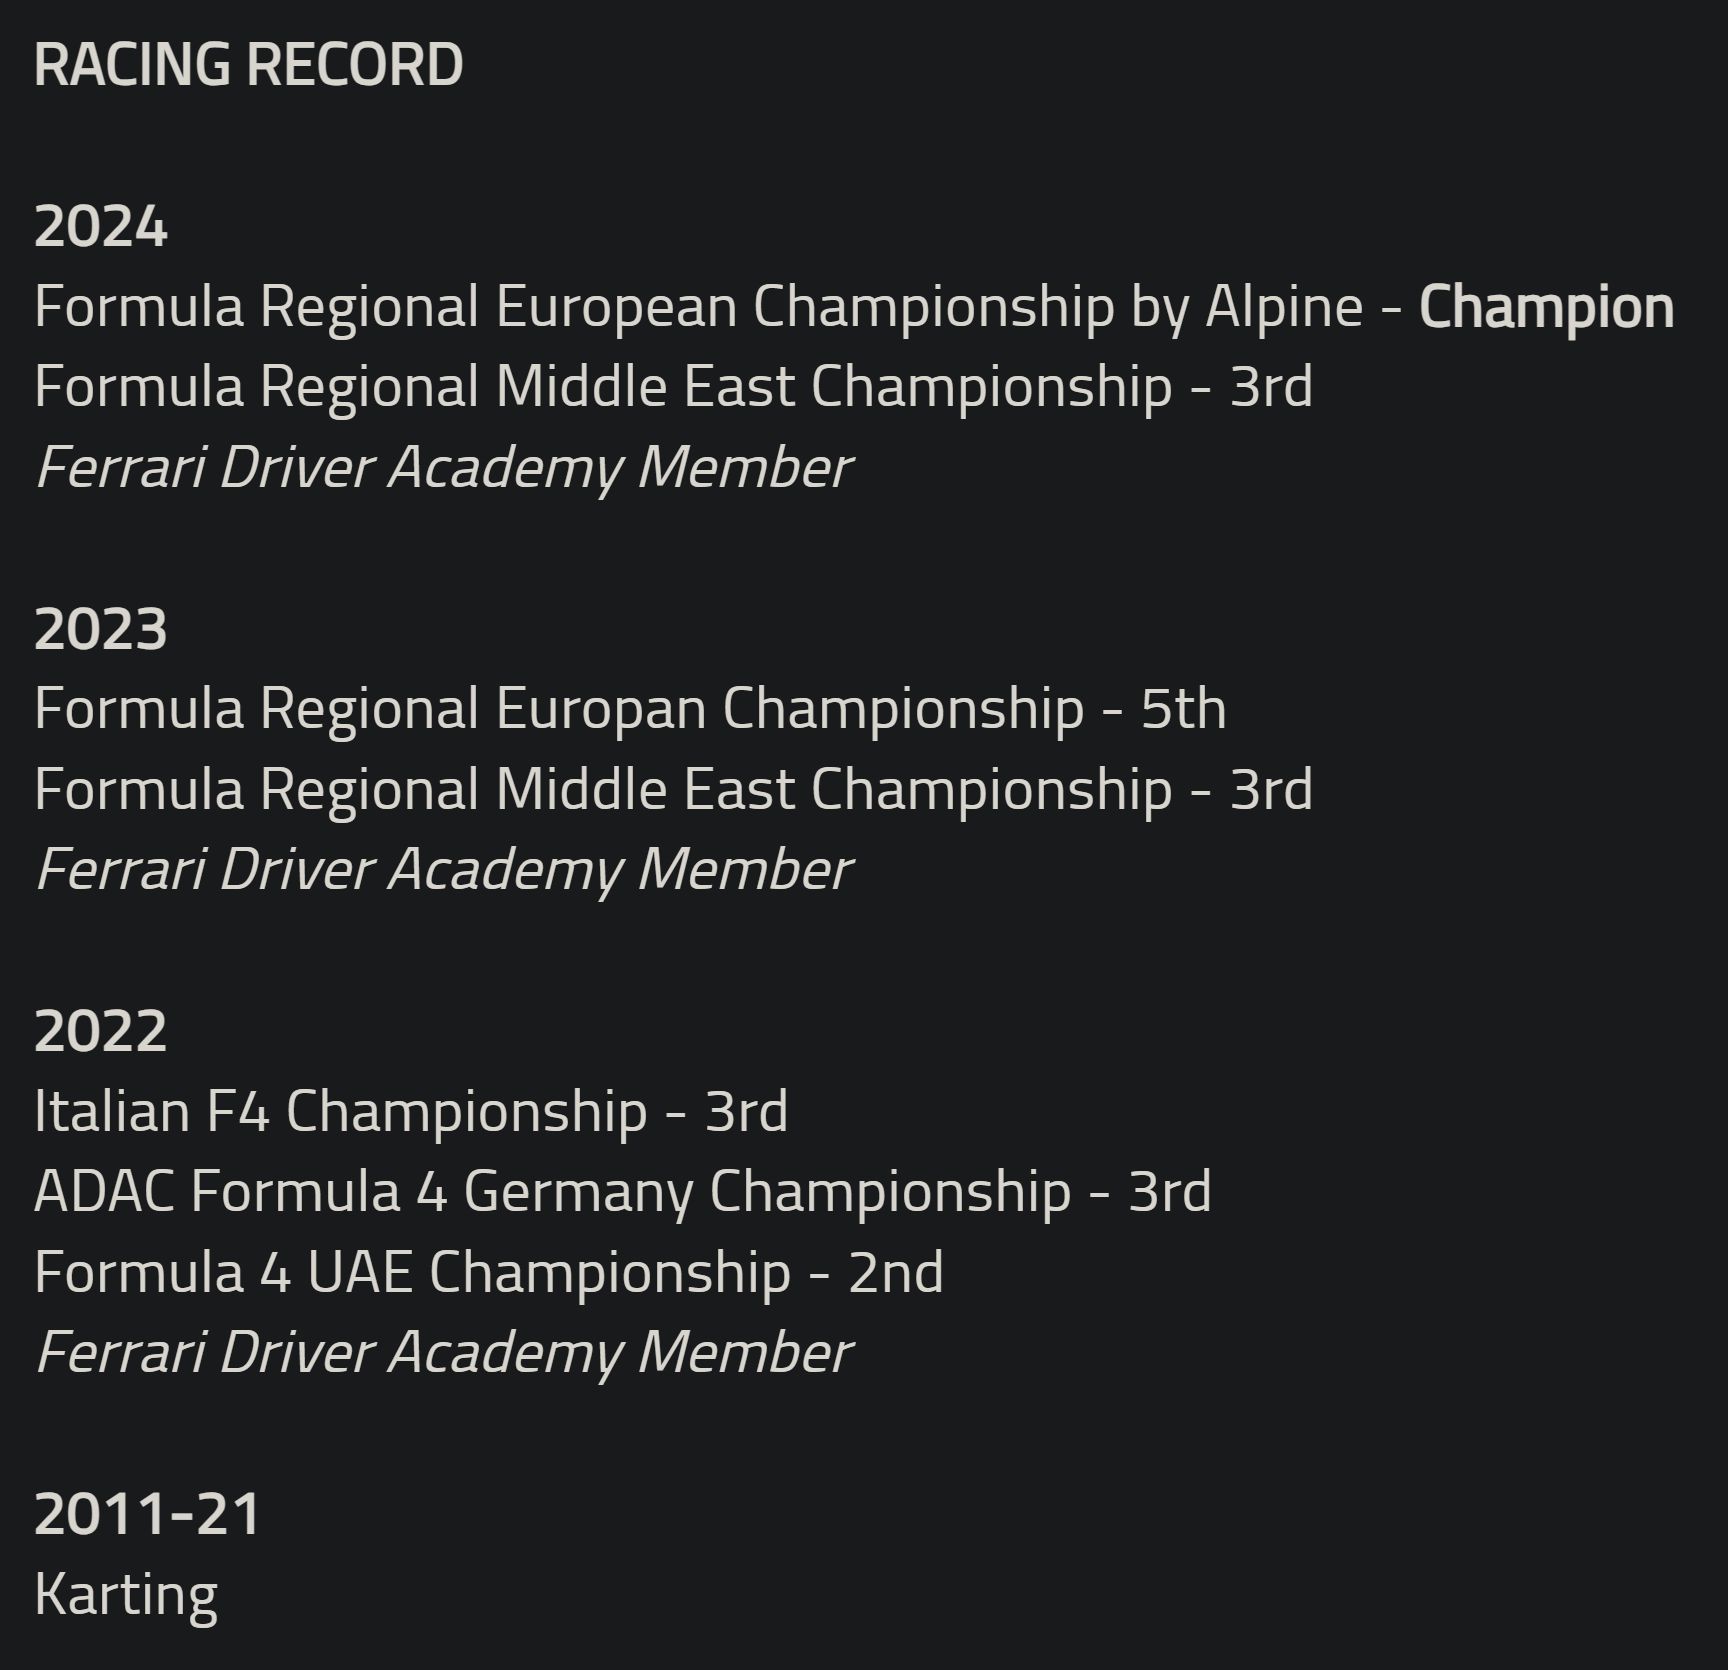The width and height of the screenshot is (1728, 1670).
Task: Select the 2011-21 year heading
Action: (147, 1514)
